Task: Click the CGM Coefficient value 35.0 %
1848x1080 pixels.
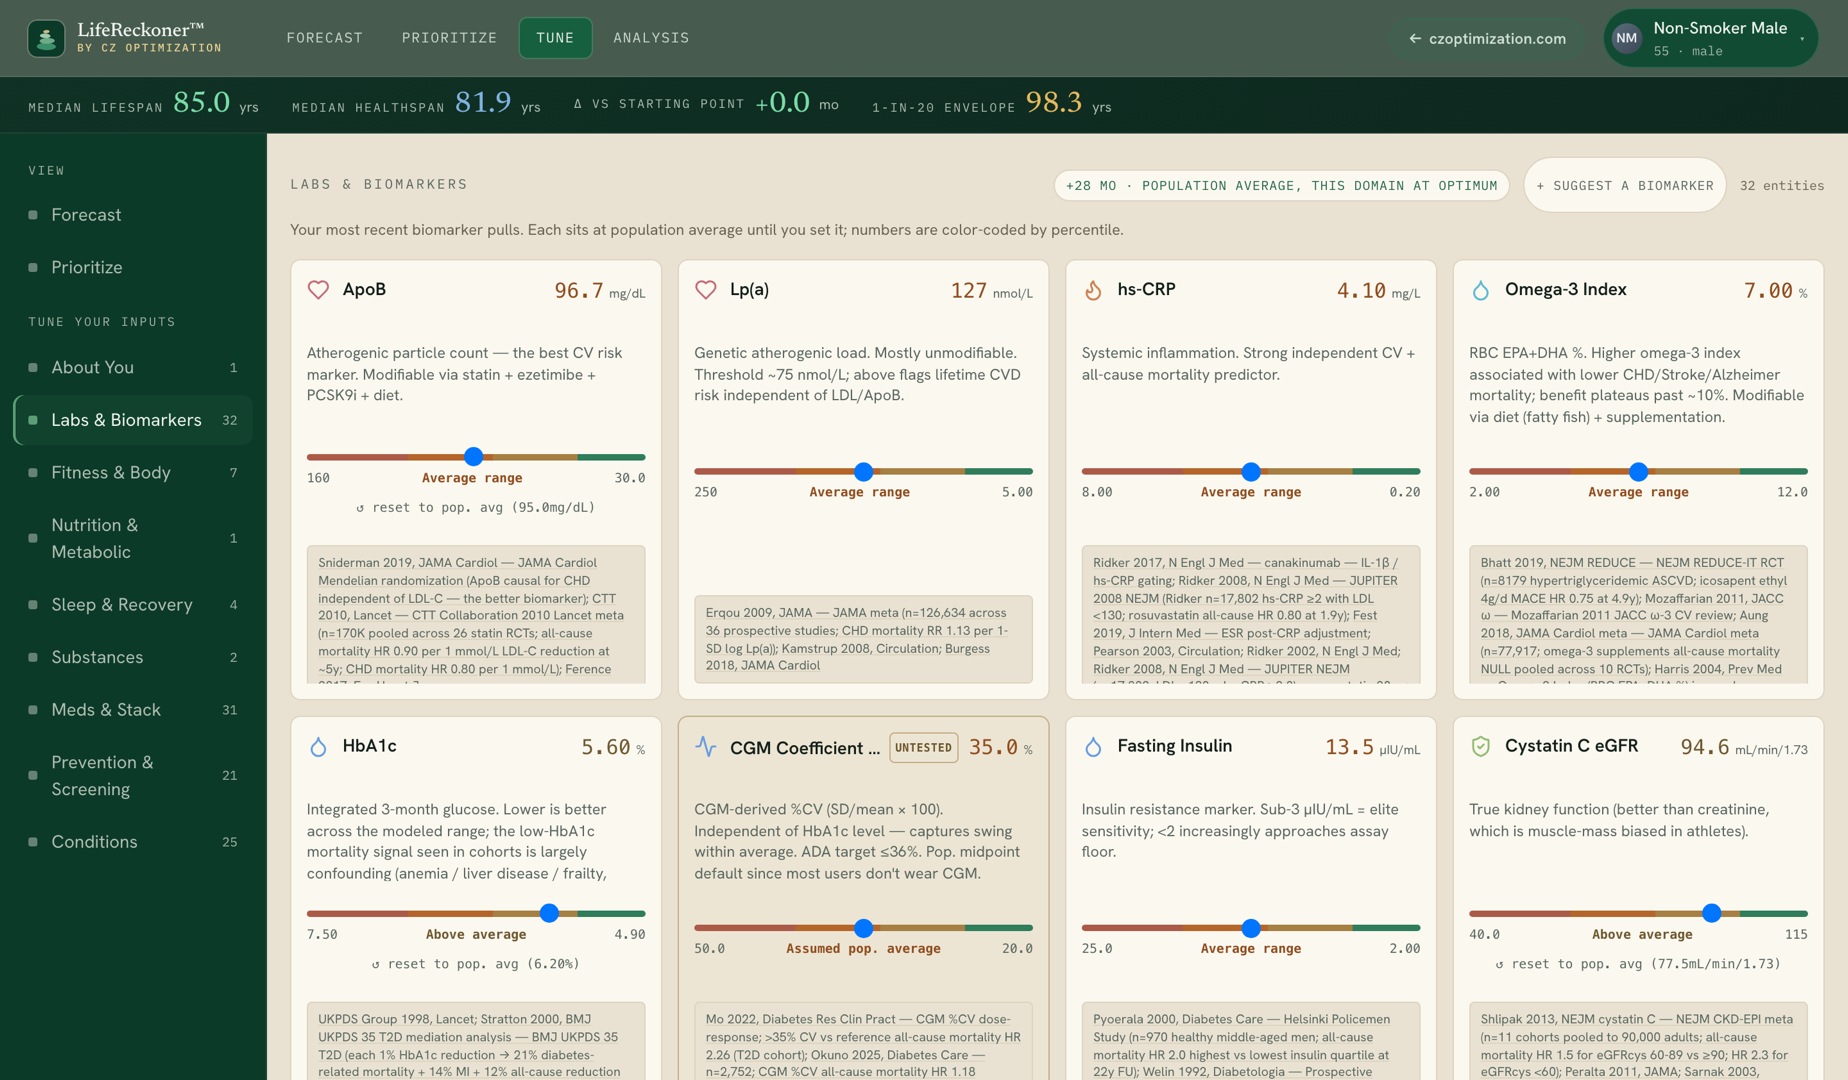Action: click(x=1000, y=748)
